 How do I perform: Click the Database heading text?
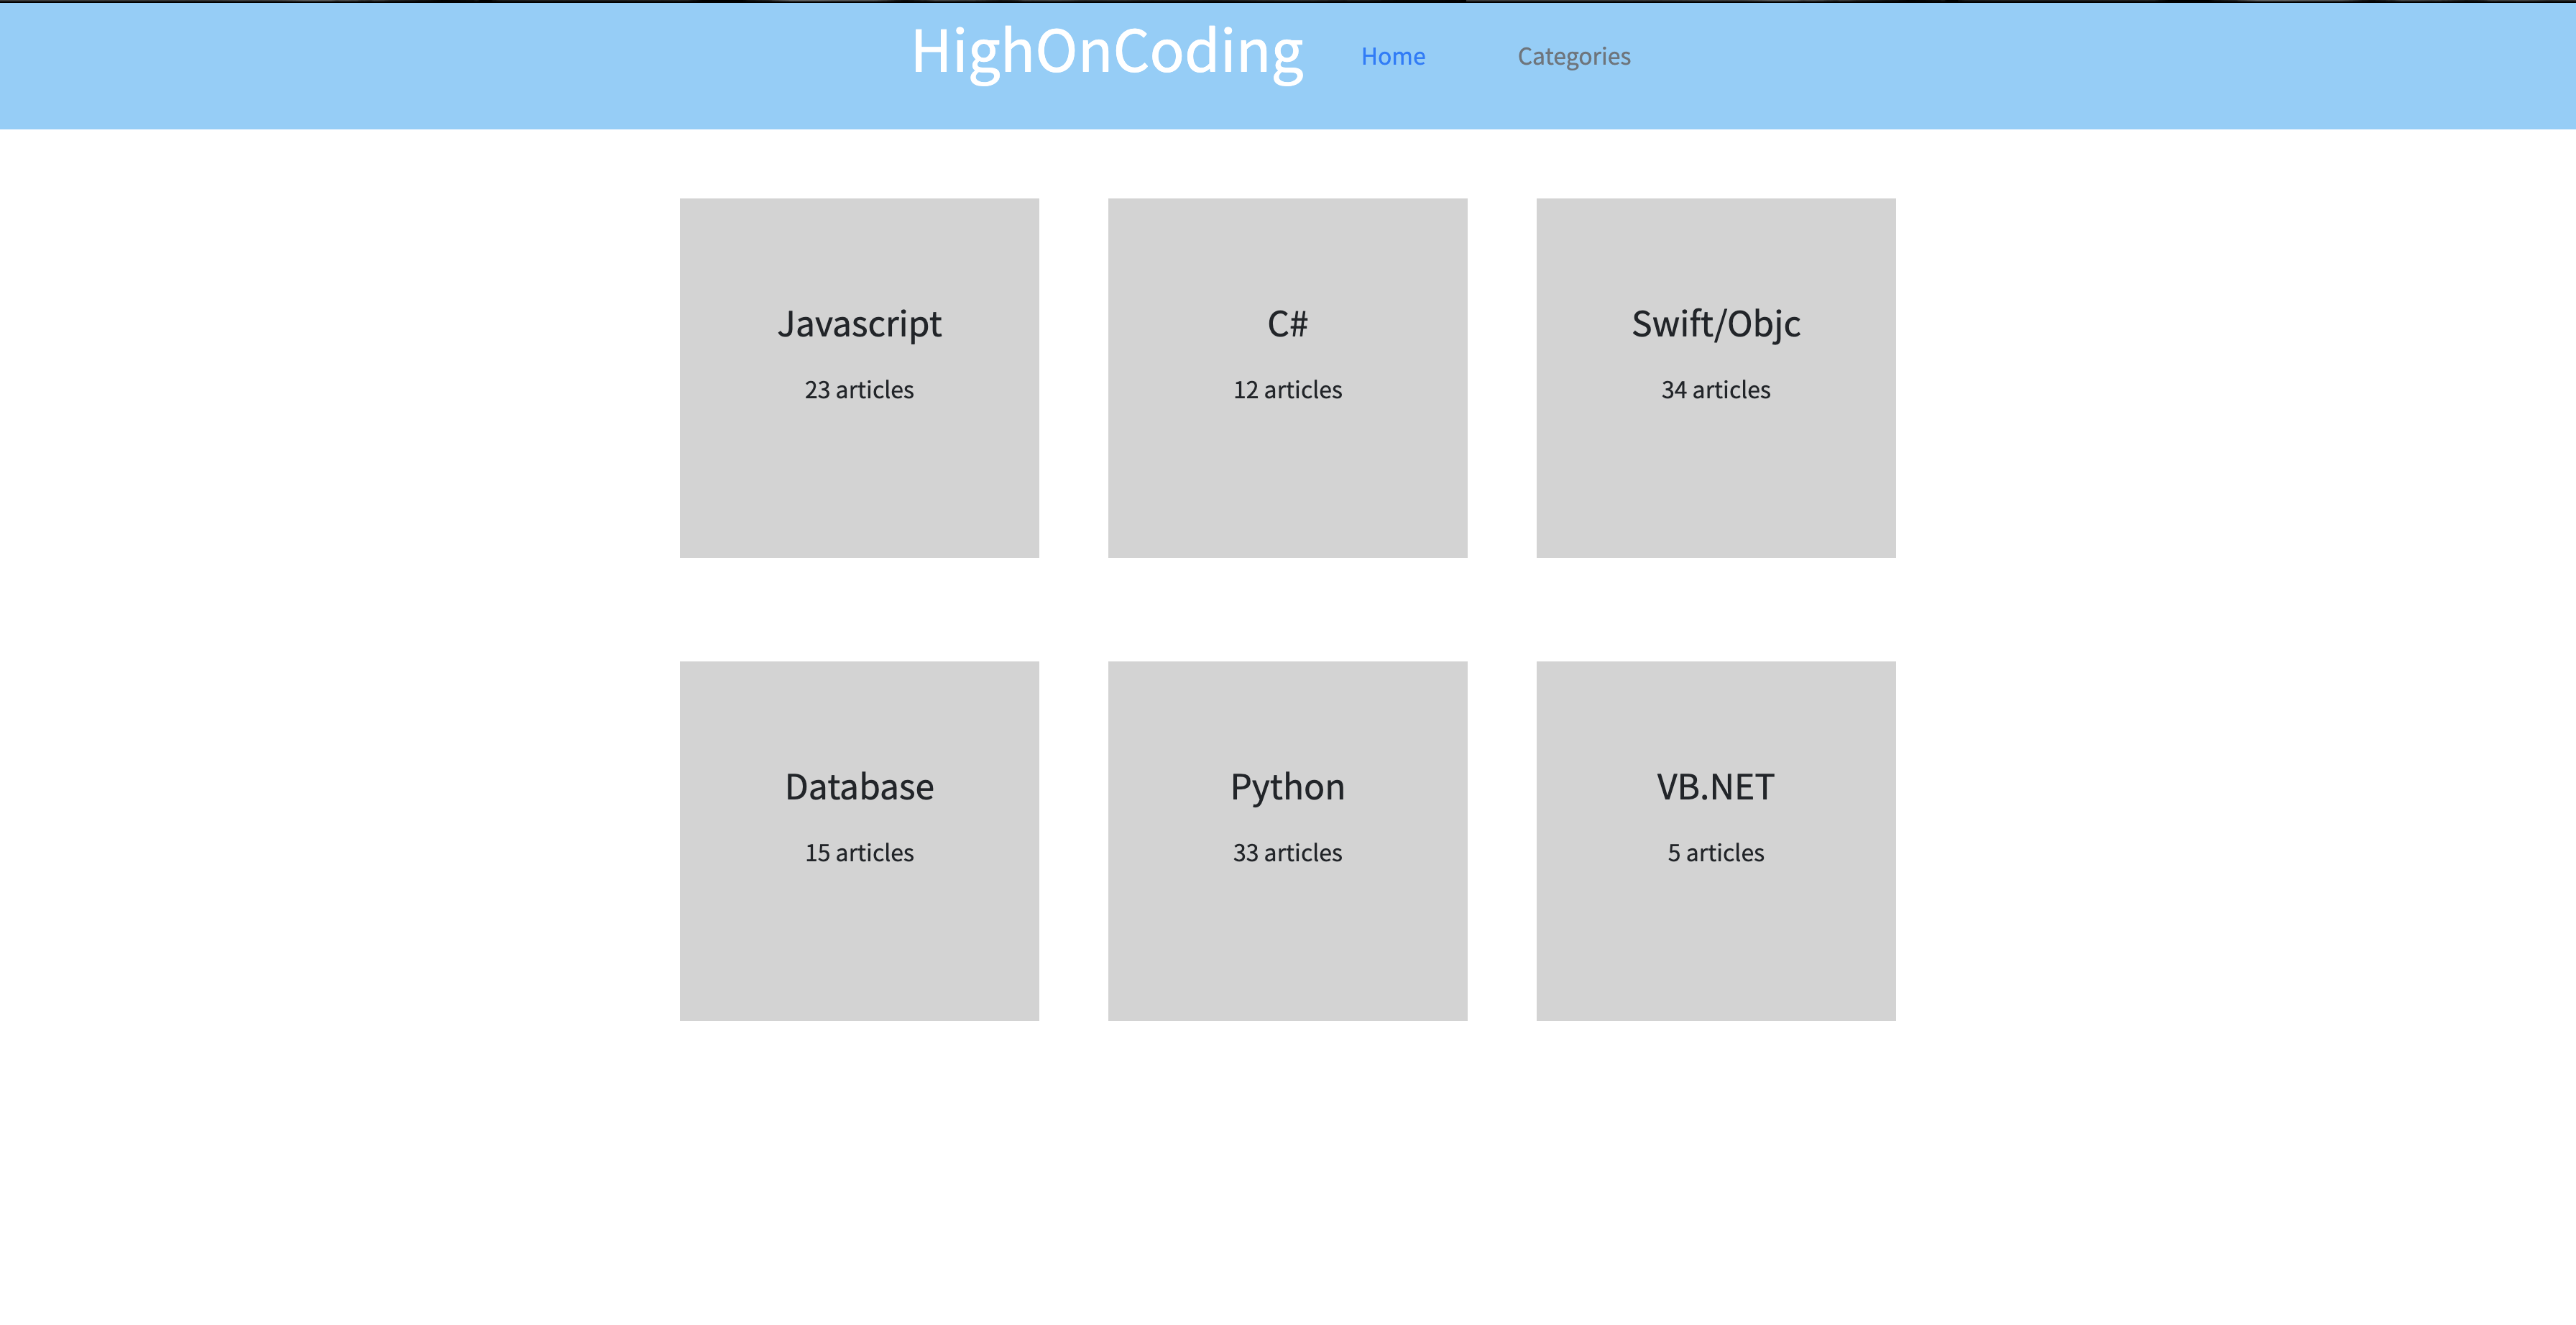pyautogui.click(x=859, y=787)
